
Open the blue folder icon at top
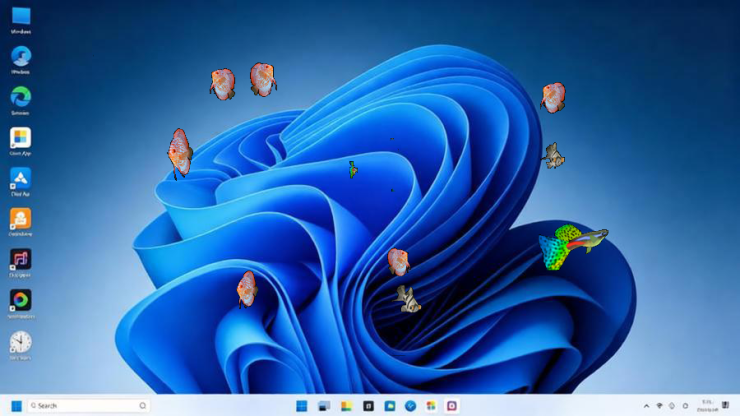click(21, 16)
